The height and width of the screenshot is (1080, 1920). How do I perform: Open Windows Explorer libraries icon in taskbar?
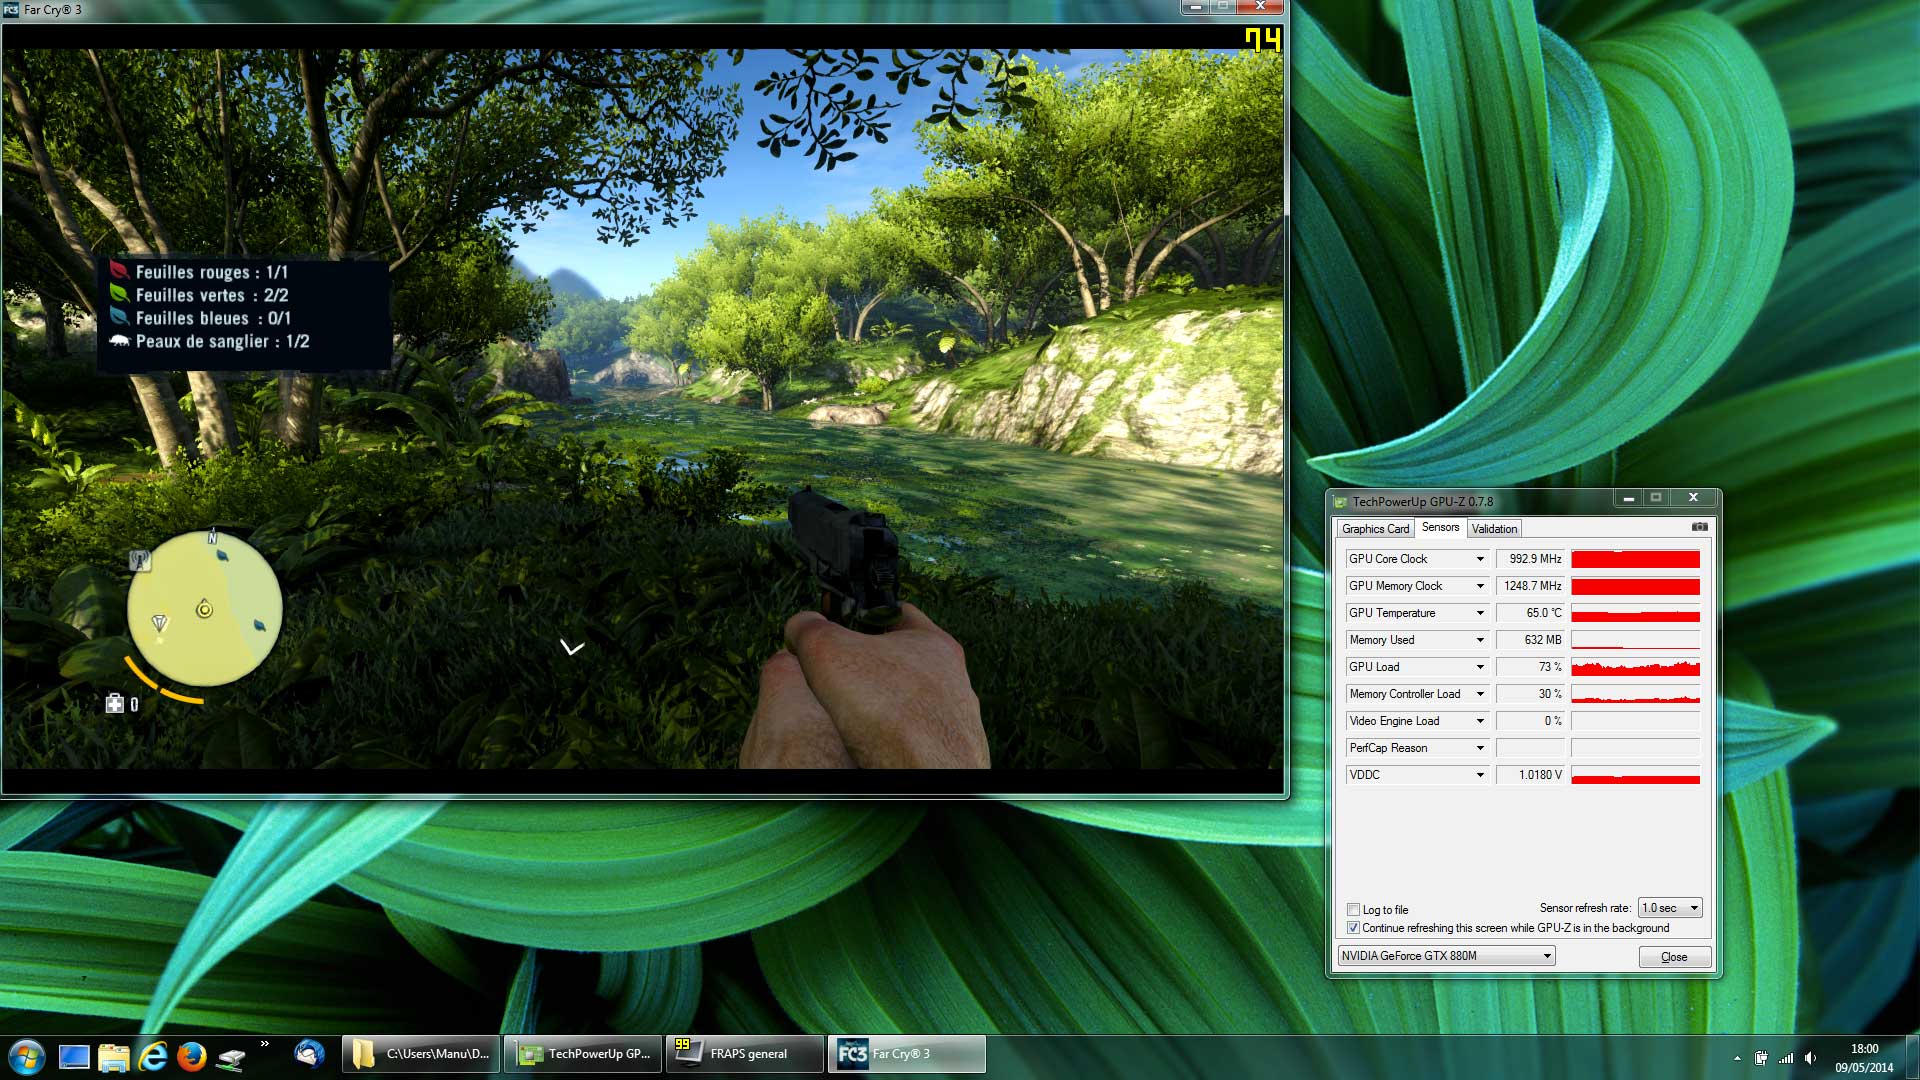coord(113,1057)
